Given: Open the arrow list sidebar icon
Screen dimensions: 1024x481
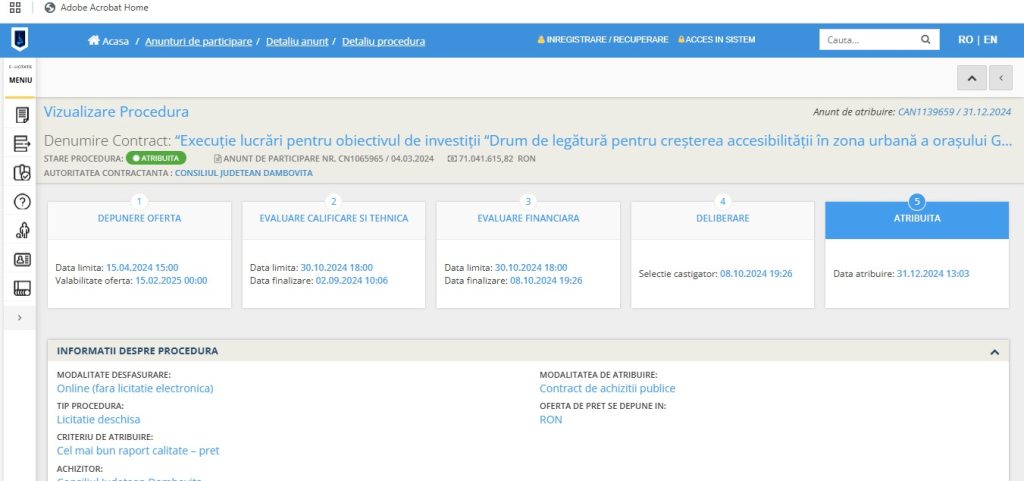Looking at the screenshot, I should [21, 144].
